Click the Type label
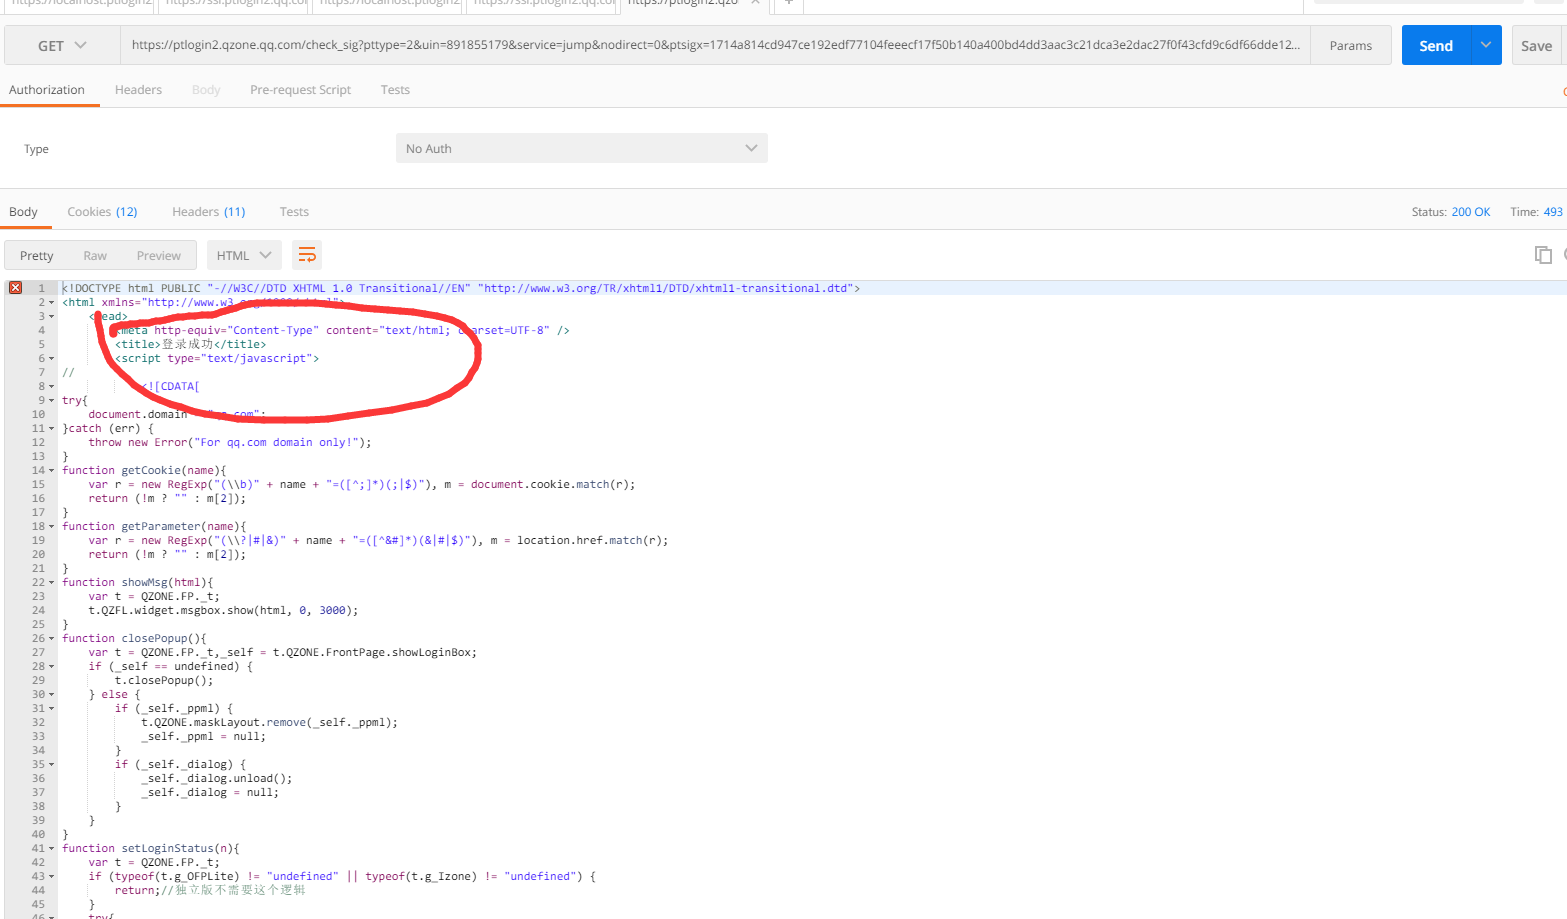The image size is (1567, 919). (x=36, y=149)
